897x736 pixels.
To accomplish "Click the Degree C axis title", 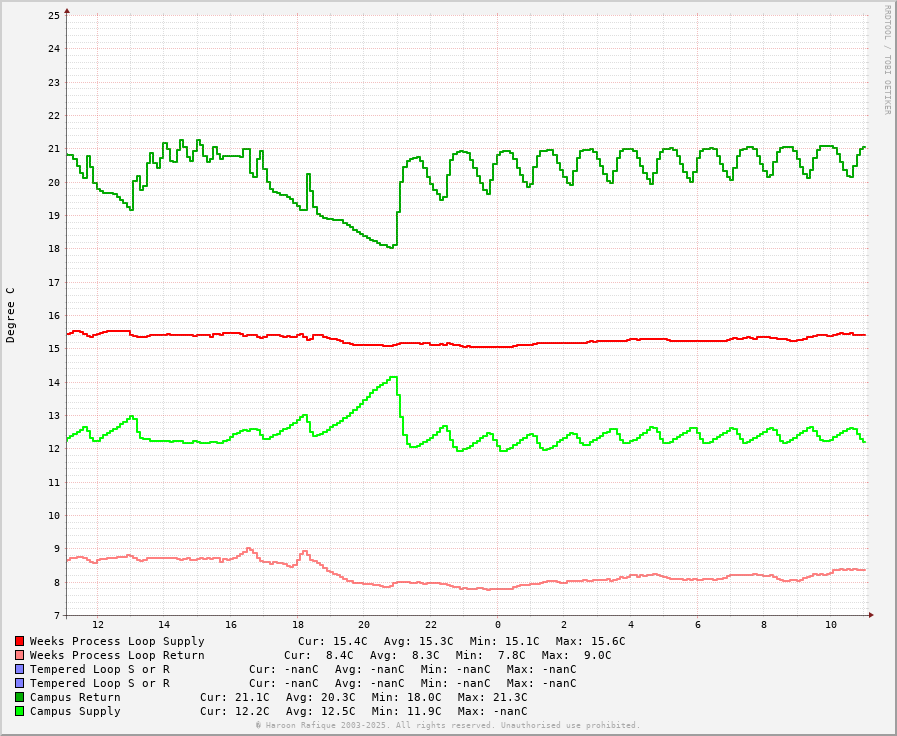I will (11, 315).
